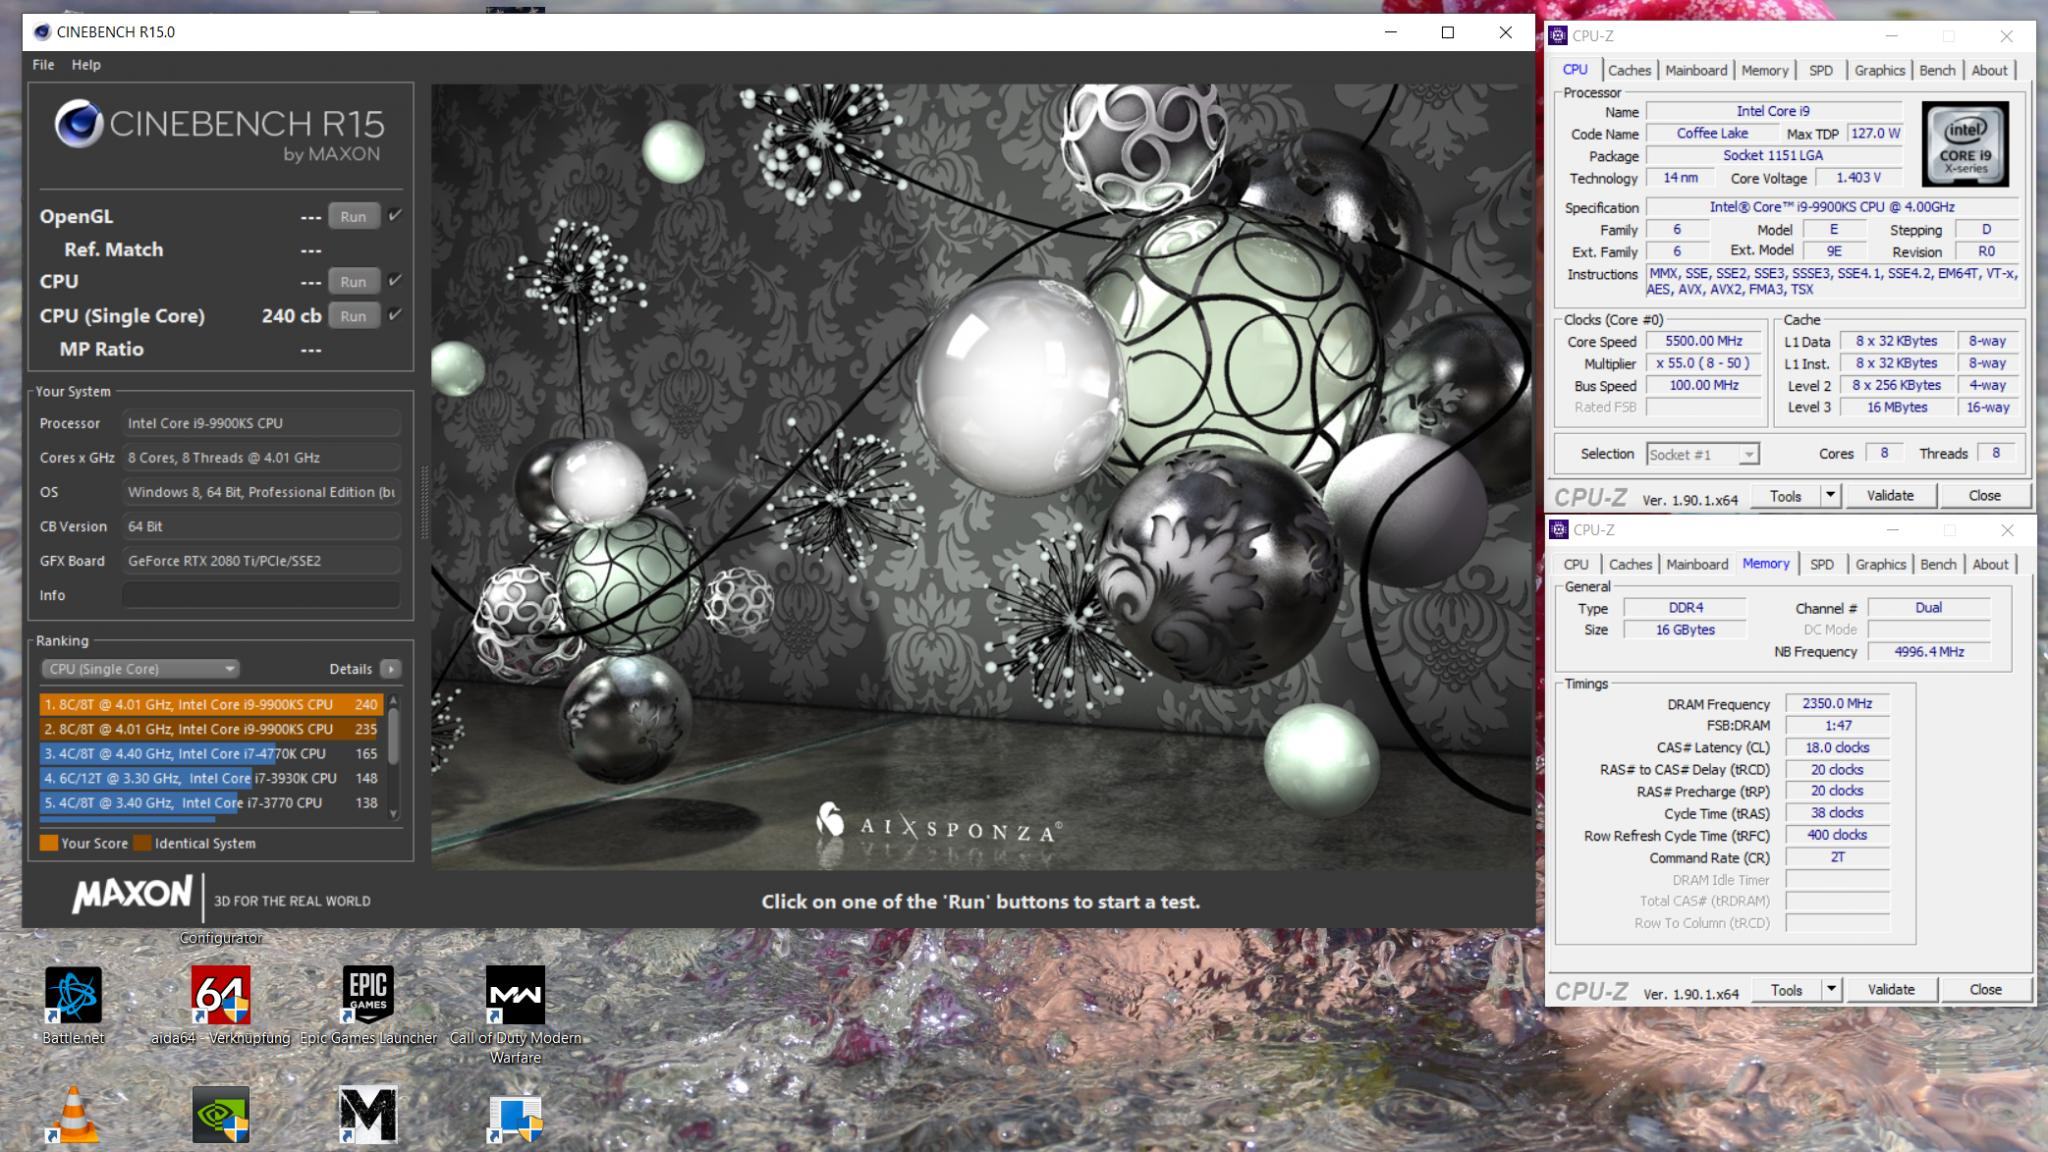Open the aida64 desktop shortcut
2048x1152 pixels.
220,994
